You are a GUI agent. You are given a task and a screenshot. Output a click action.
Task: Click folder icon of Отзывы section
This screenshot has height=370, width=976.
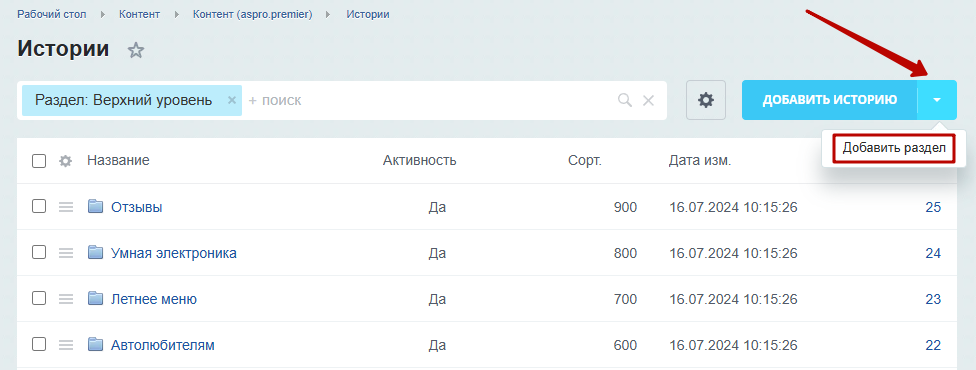[95, 206]
